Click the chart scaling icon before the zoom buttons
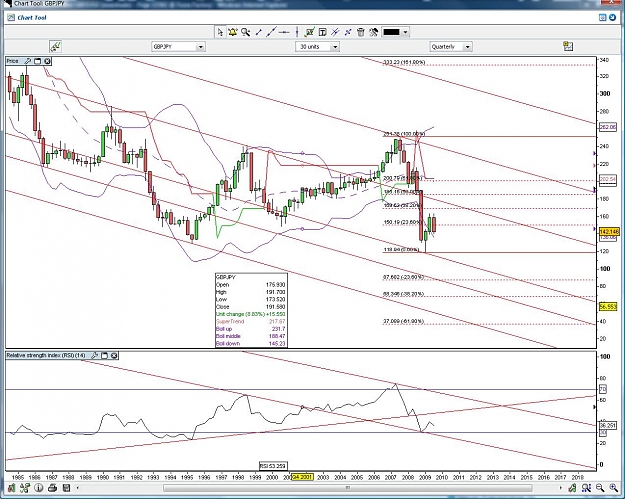The height and width of the screenshot is (499, 625). click(572, 487)
